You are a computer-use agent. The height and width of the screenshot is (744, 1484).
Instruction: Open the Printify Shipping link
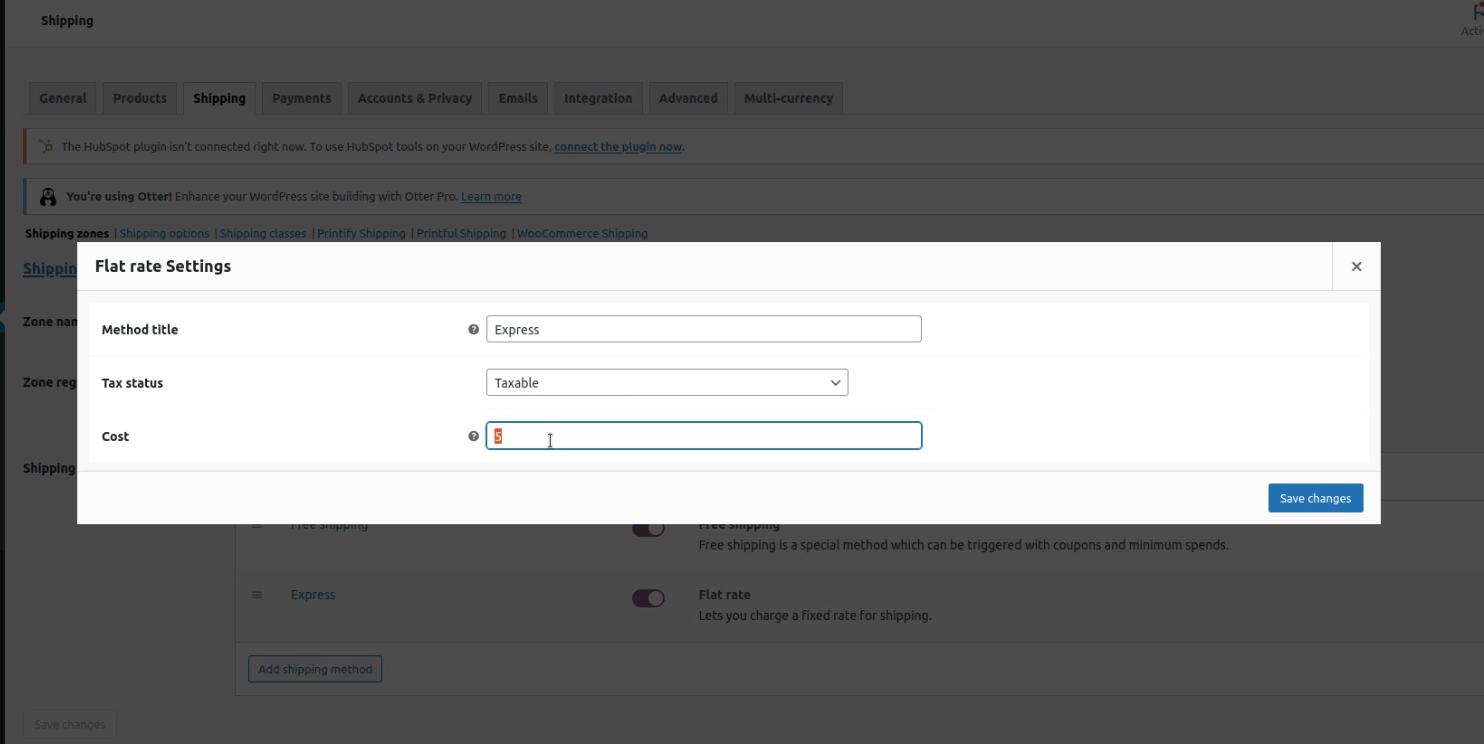pyautogui.click(x=361, y=233)
